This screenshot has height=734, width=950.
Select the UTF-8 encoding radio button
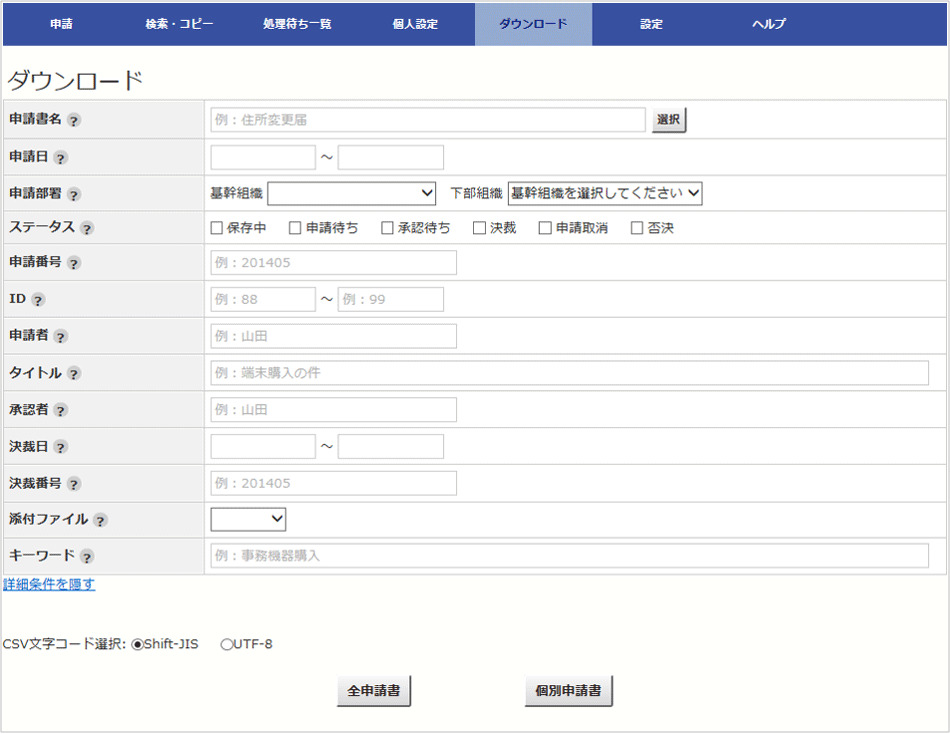pyautogui.click(x=226, y=644)
